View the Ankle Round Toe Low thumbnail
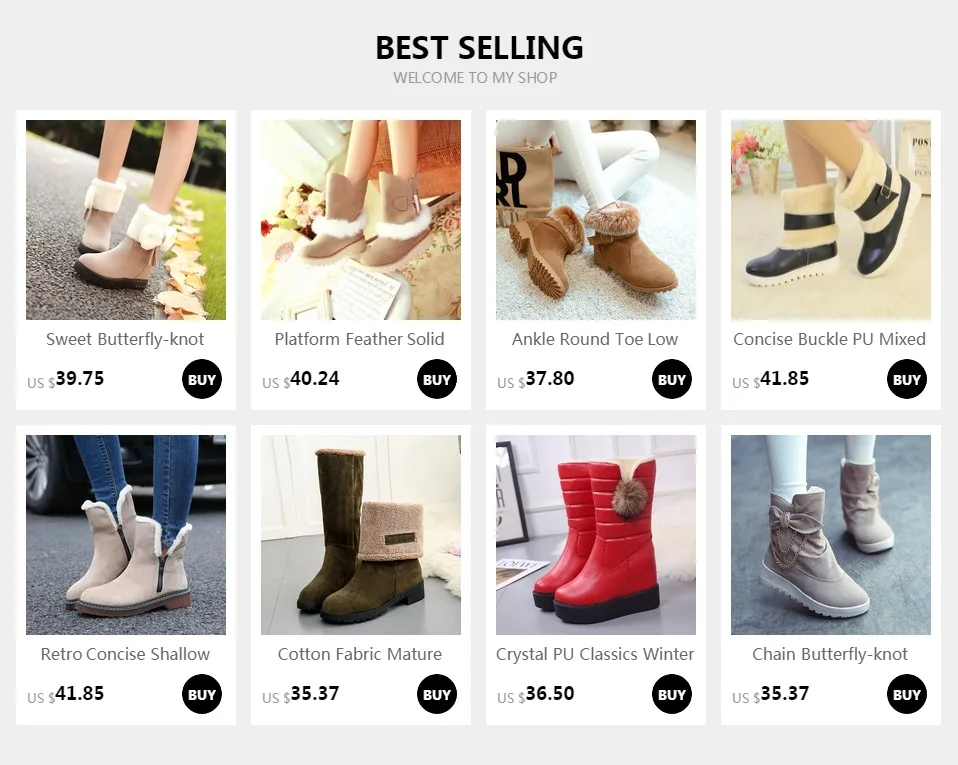Viewport: 958px width, 765px height. coord(596,220)
